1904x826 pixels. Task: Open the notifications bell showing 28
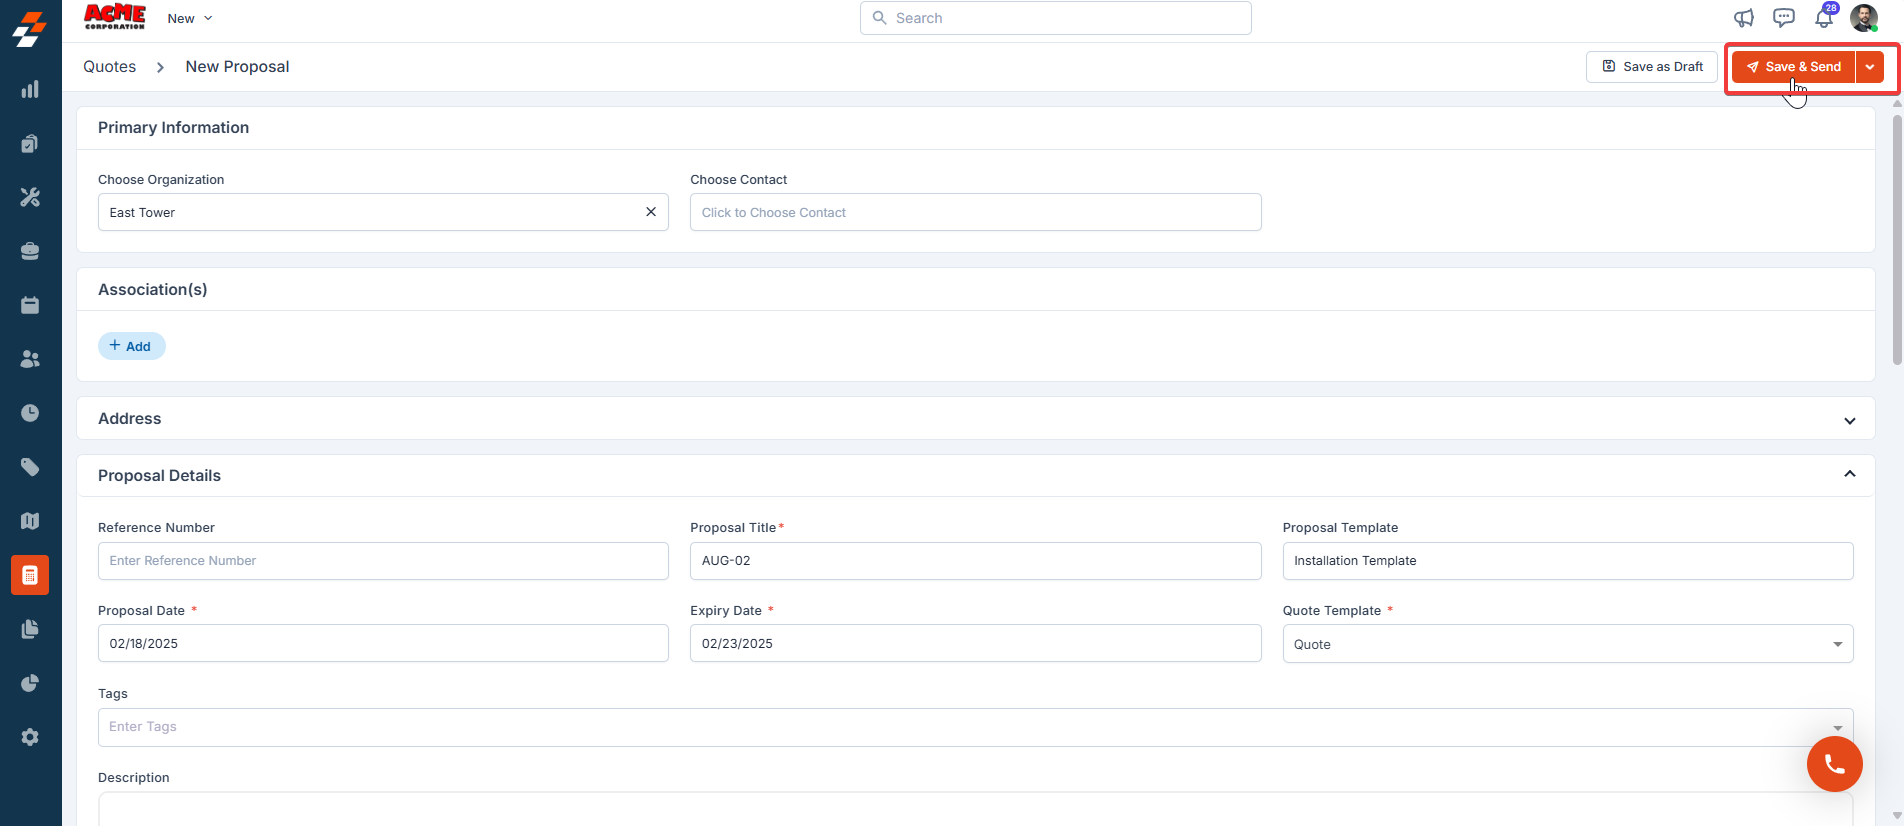(1825, 16)
